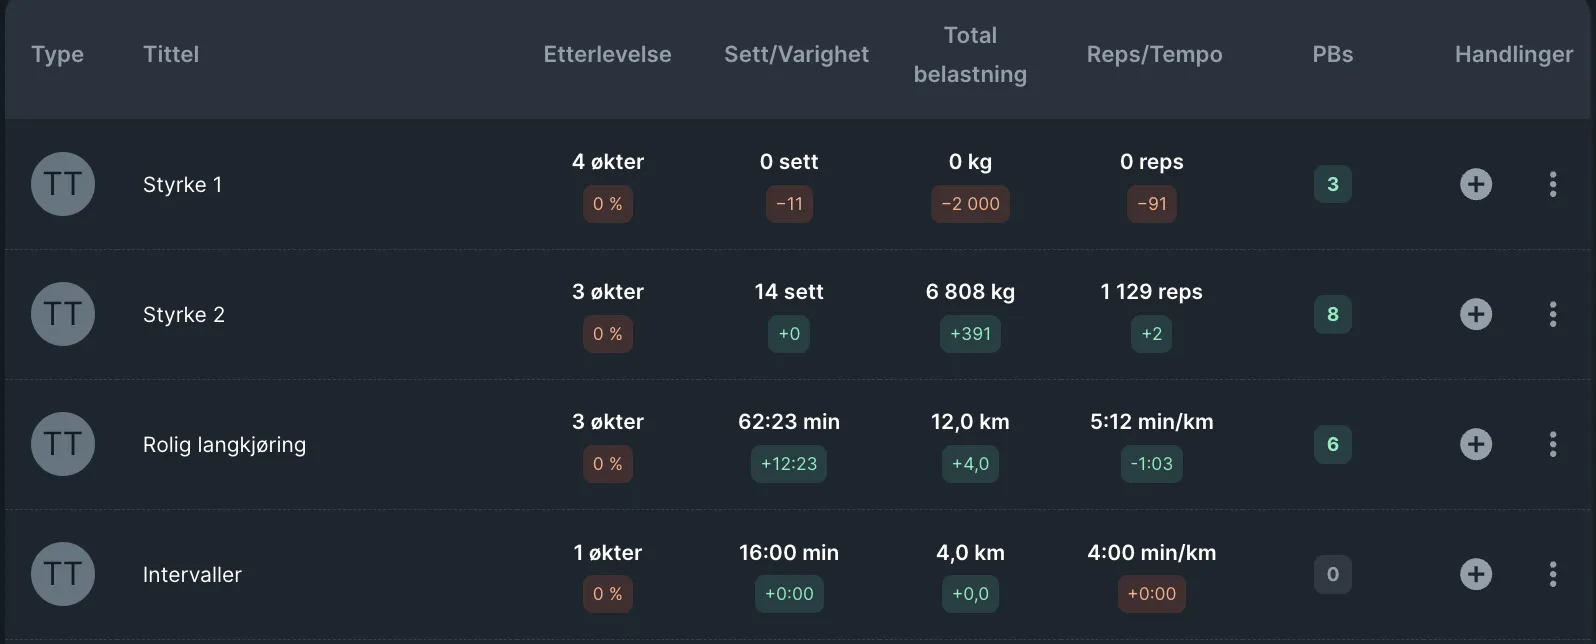This screenshot has width=1596, height=644.
Task: Click the PBs badge showing 6
Action: pyautogui.click(x=1332, y=444)
